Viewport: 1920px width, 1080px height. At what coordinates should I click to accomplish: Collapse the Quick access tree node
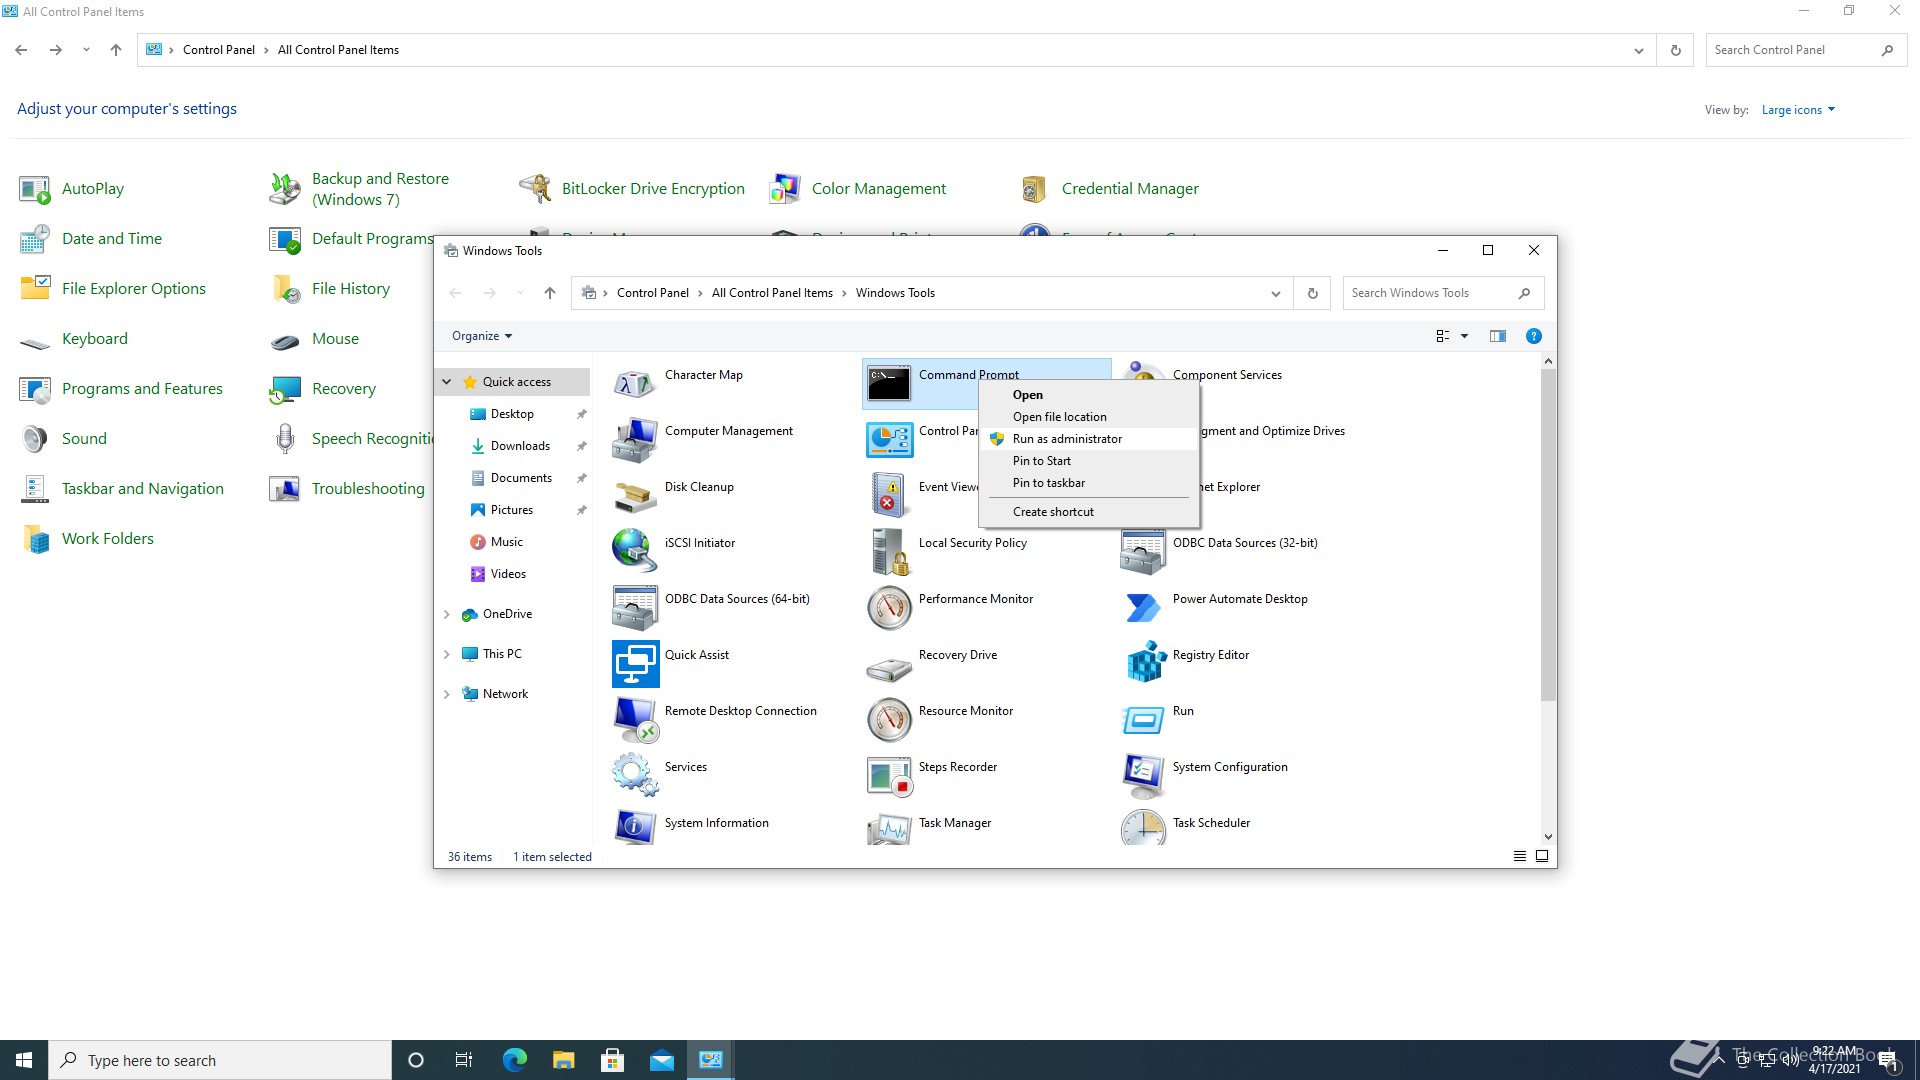pyautogui.click(x=447, y=382)
